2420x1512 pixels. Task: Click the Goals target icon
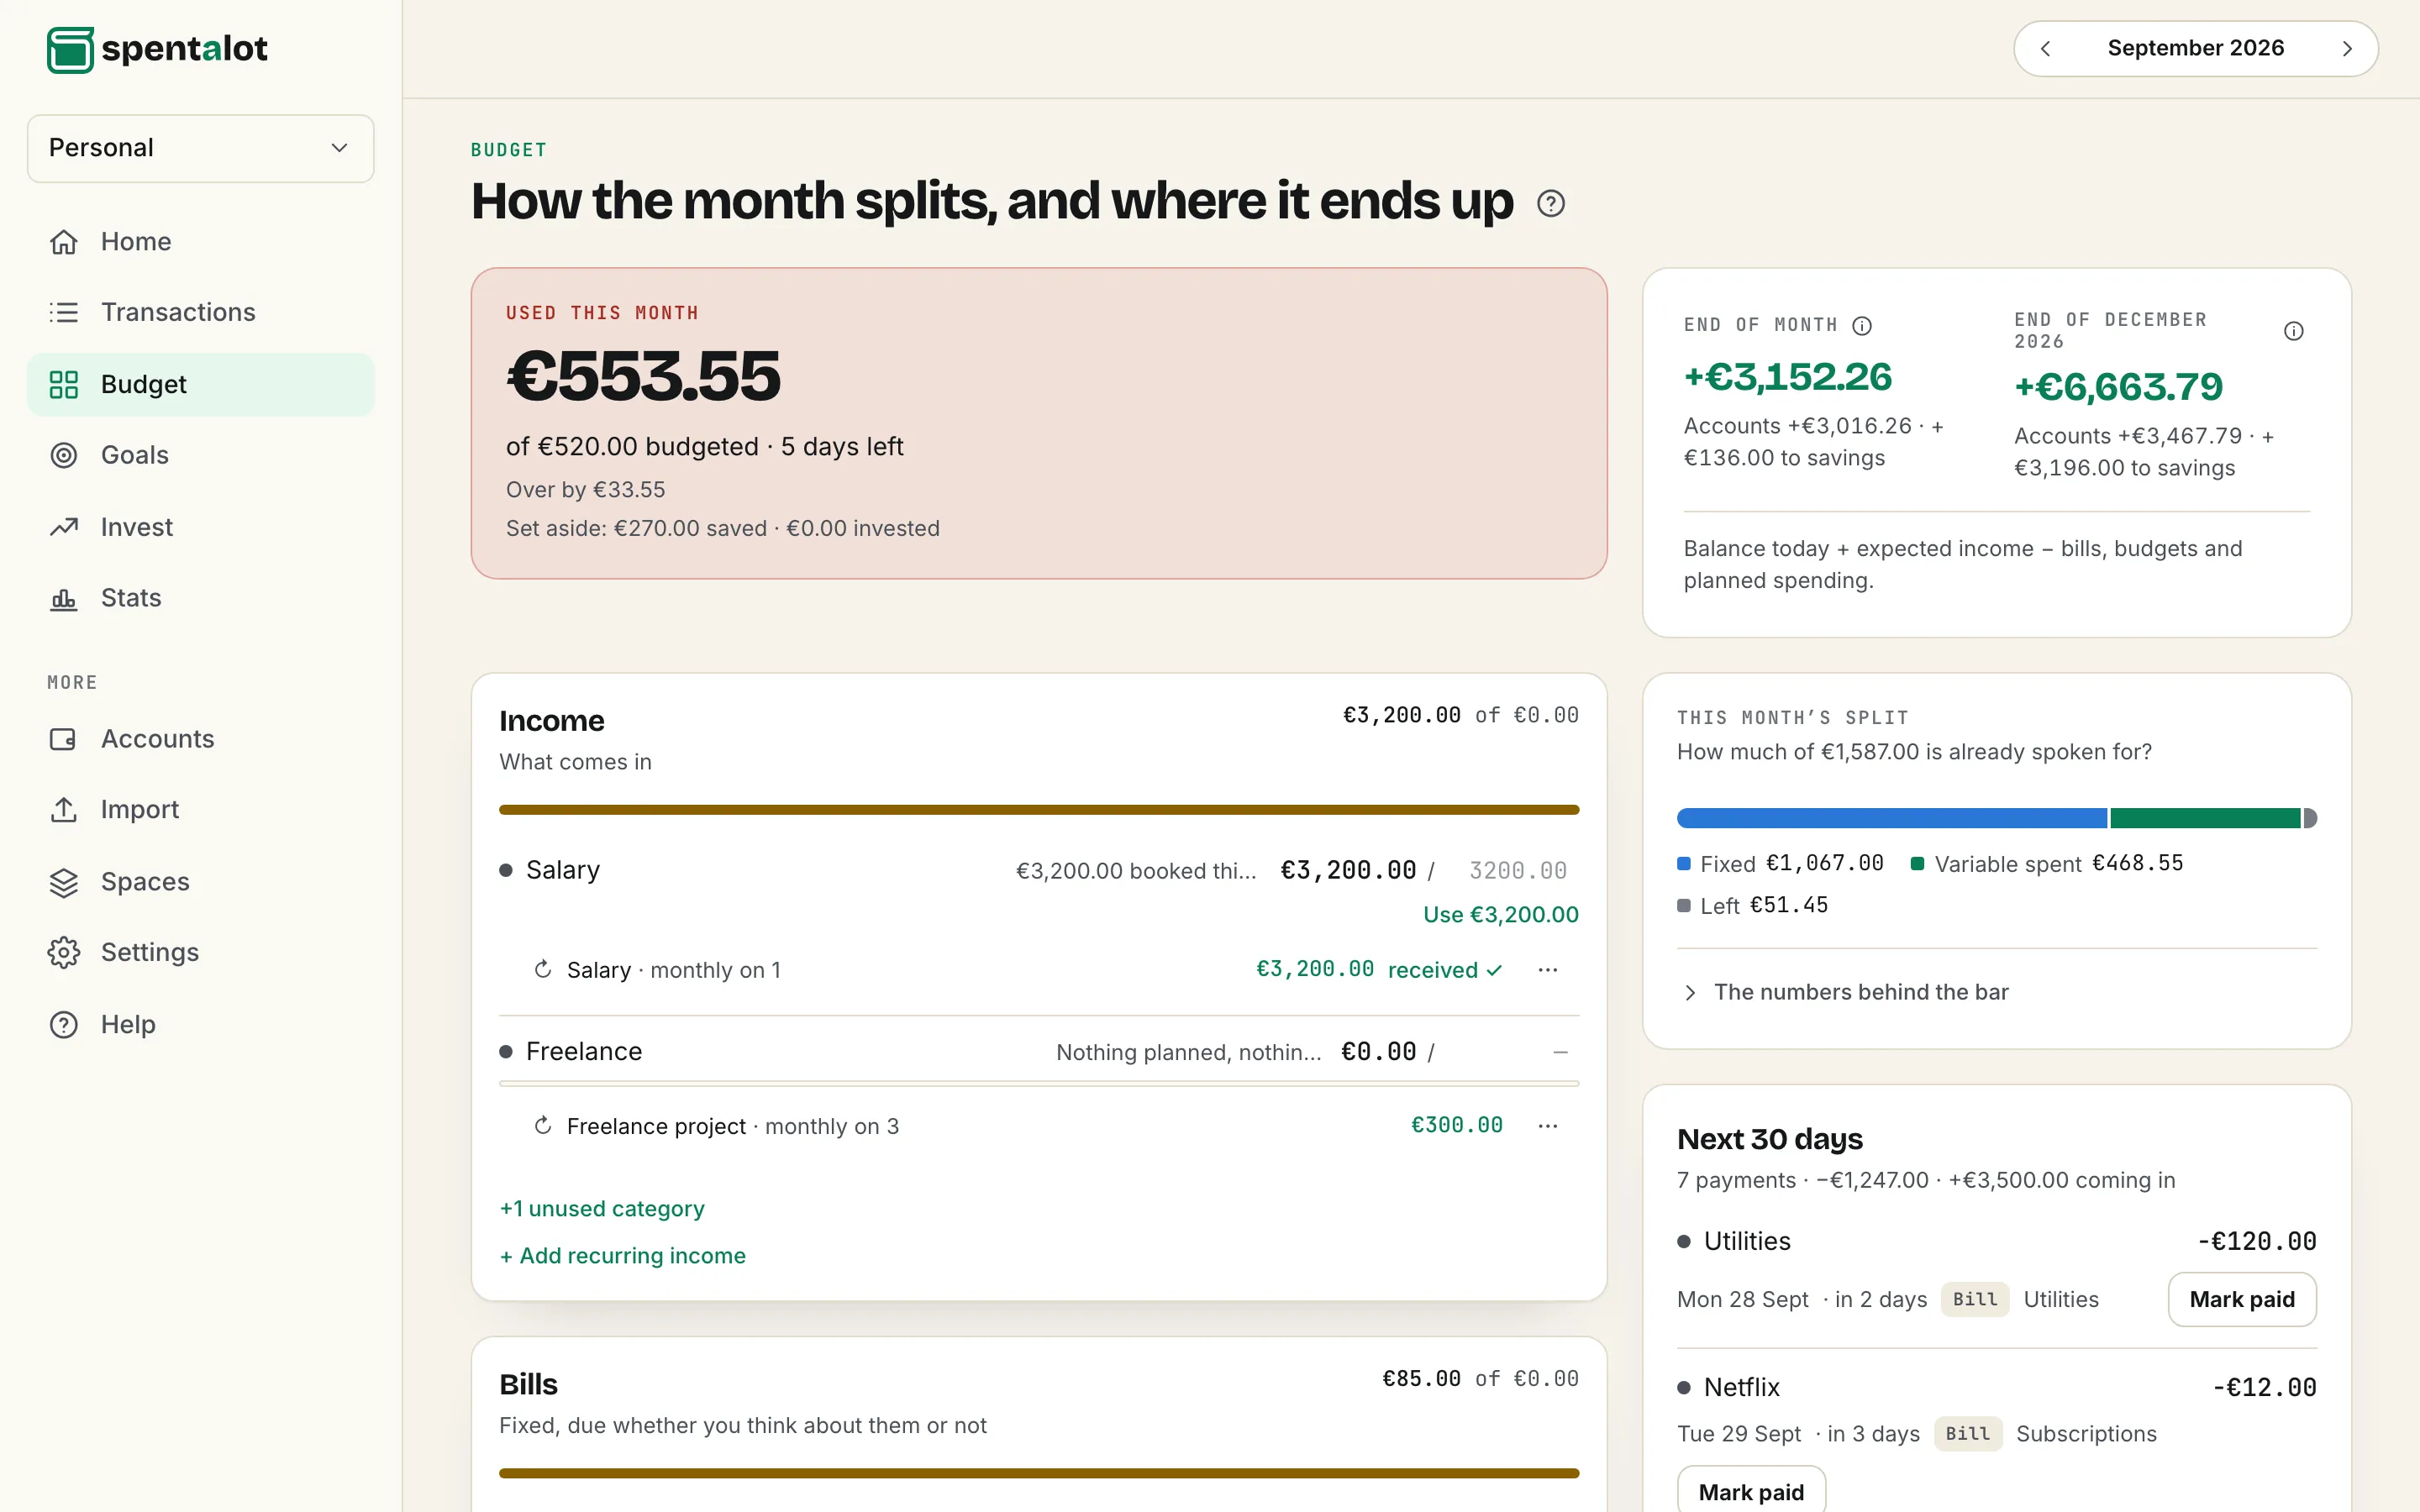point(64,455)
